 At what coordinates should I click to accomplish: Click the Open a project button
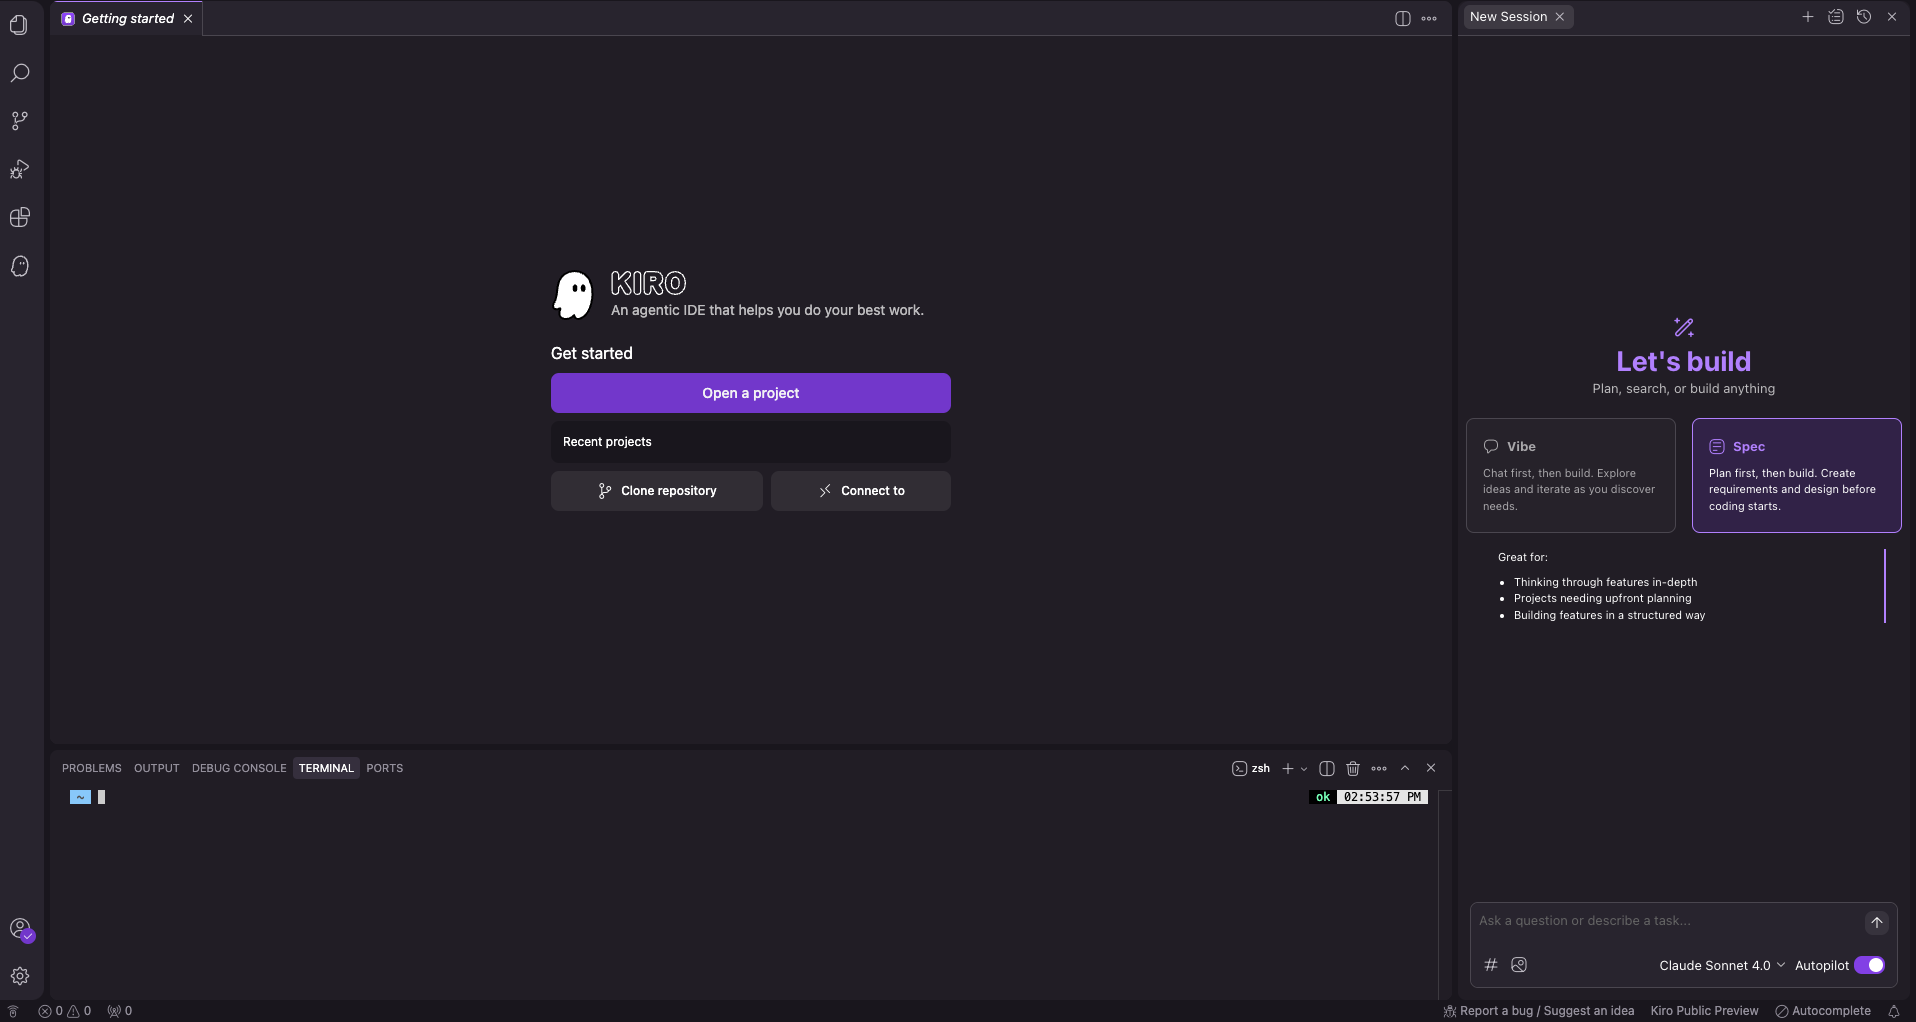751,393
